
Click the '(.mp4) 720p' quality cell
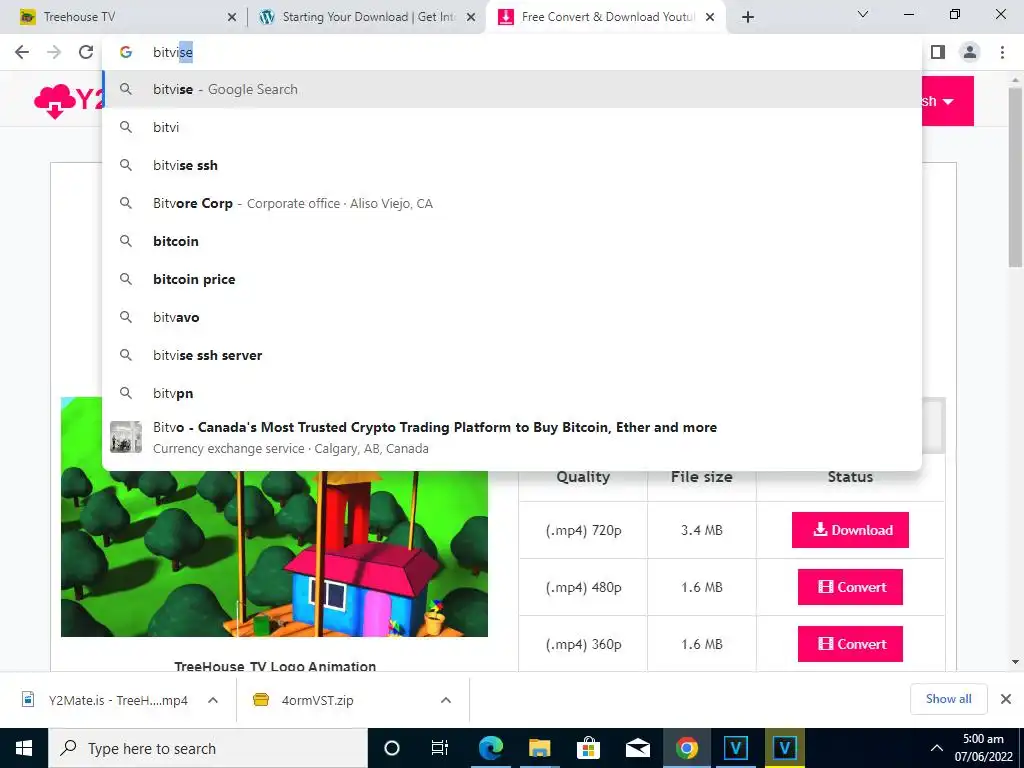point(583,530)
